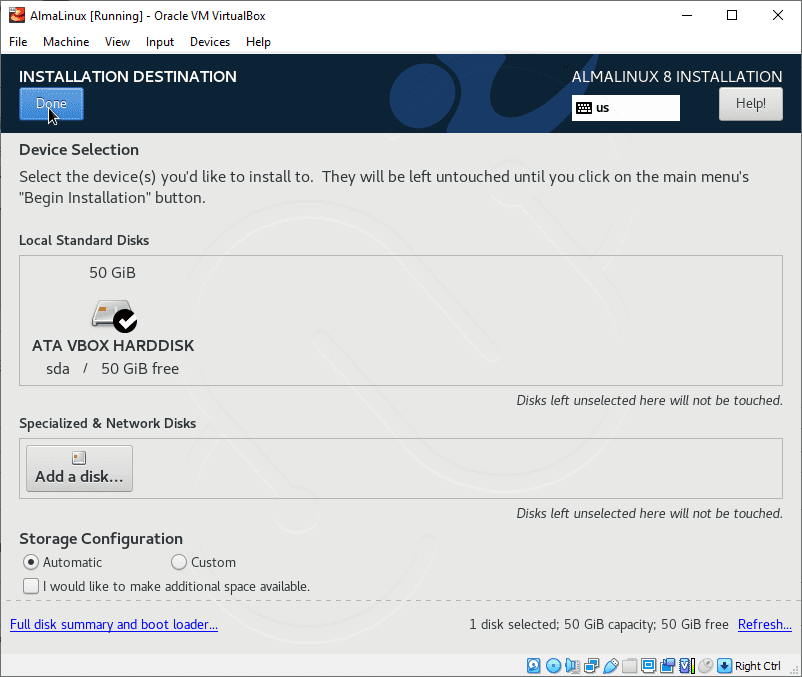Open the Devices menu
The height and width of the screenshot is (677, 802).
pyautogui.click(x=210, y=42)
